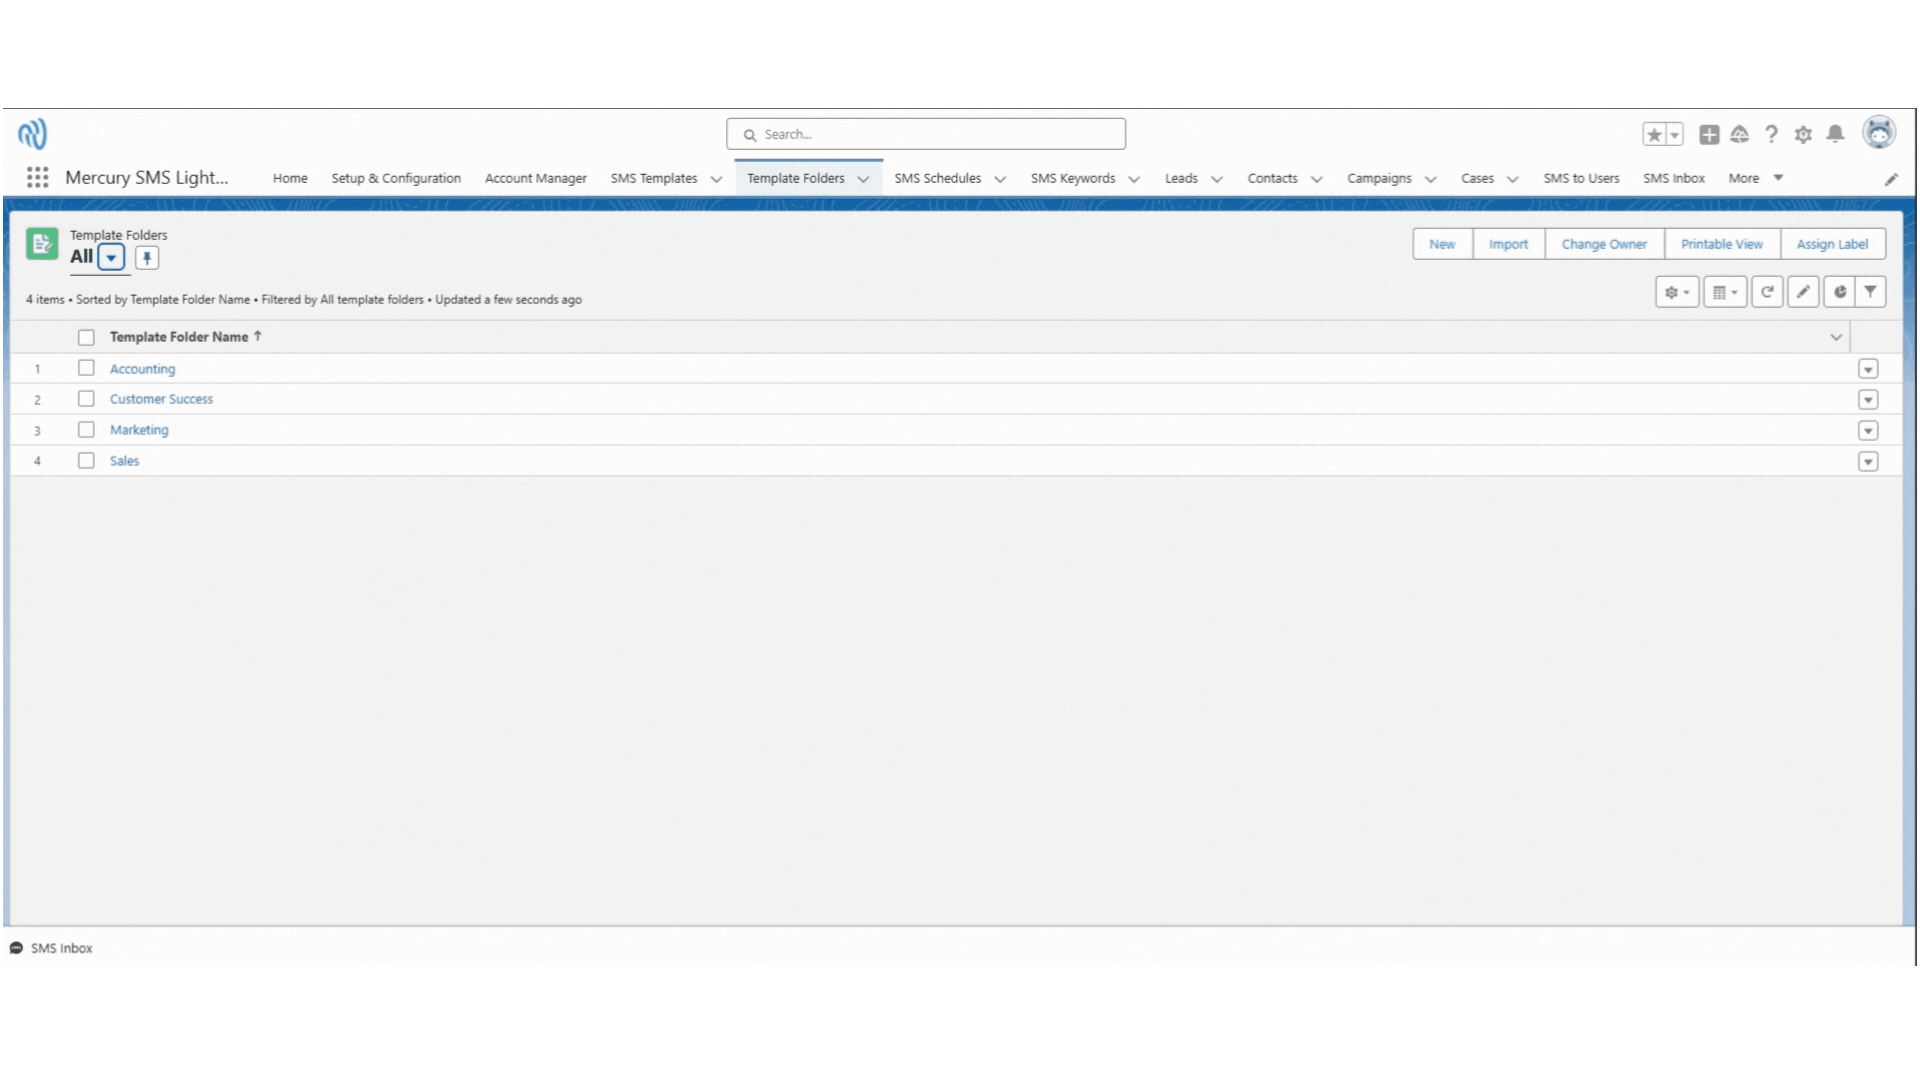
Task: Open the Sales folder link
Action: tap(124, 461)
